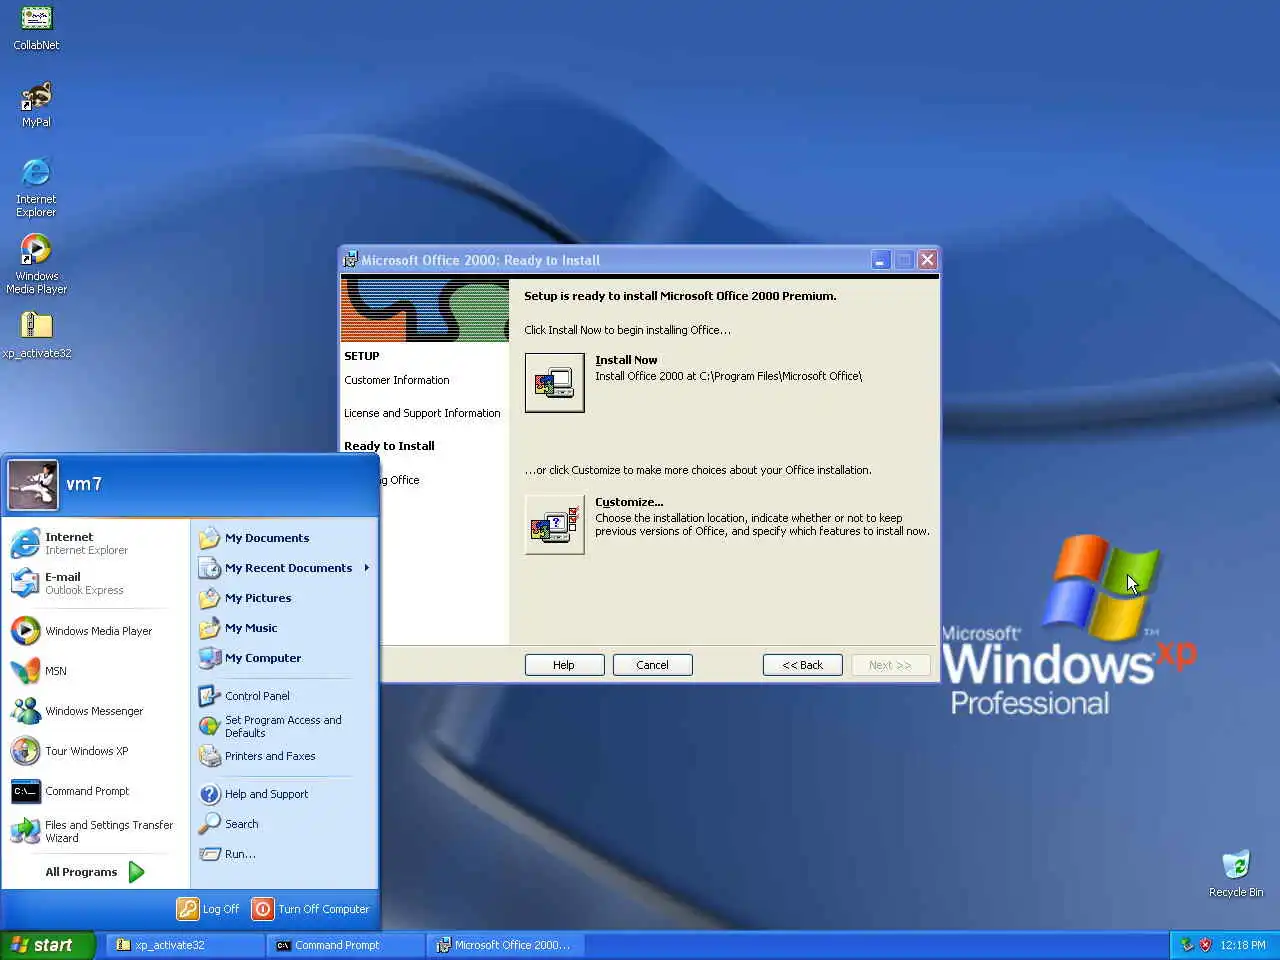Click 'Customer Information' setup step text
The height and width of the screenshot is (960, 1280).
coord(397,380)
